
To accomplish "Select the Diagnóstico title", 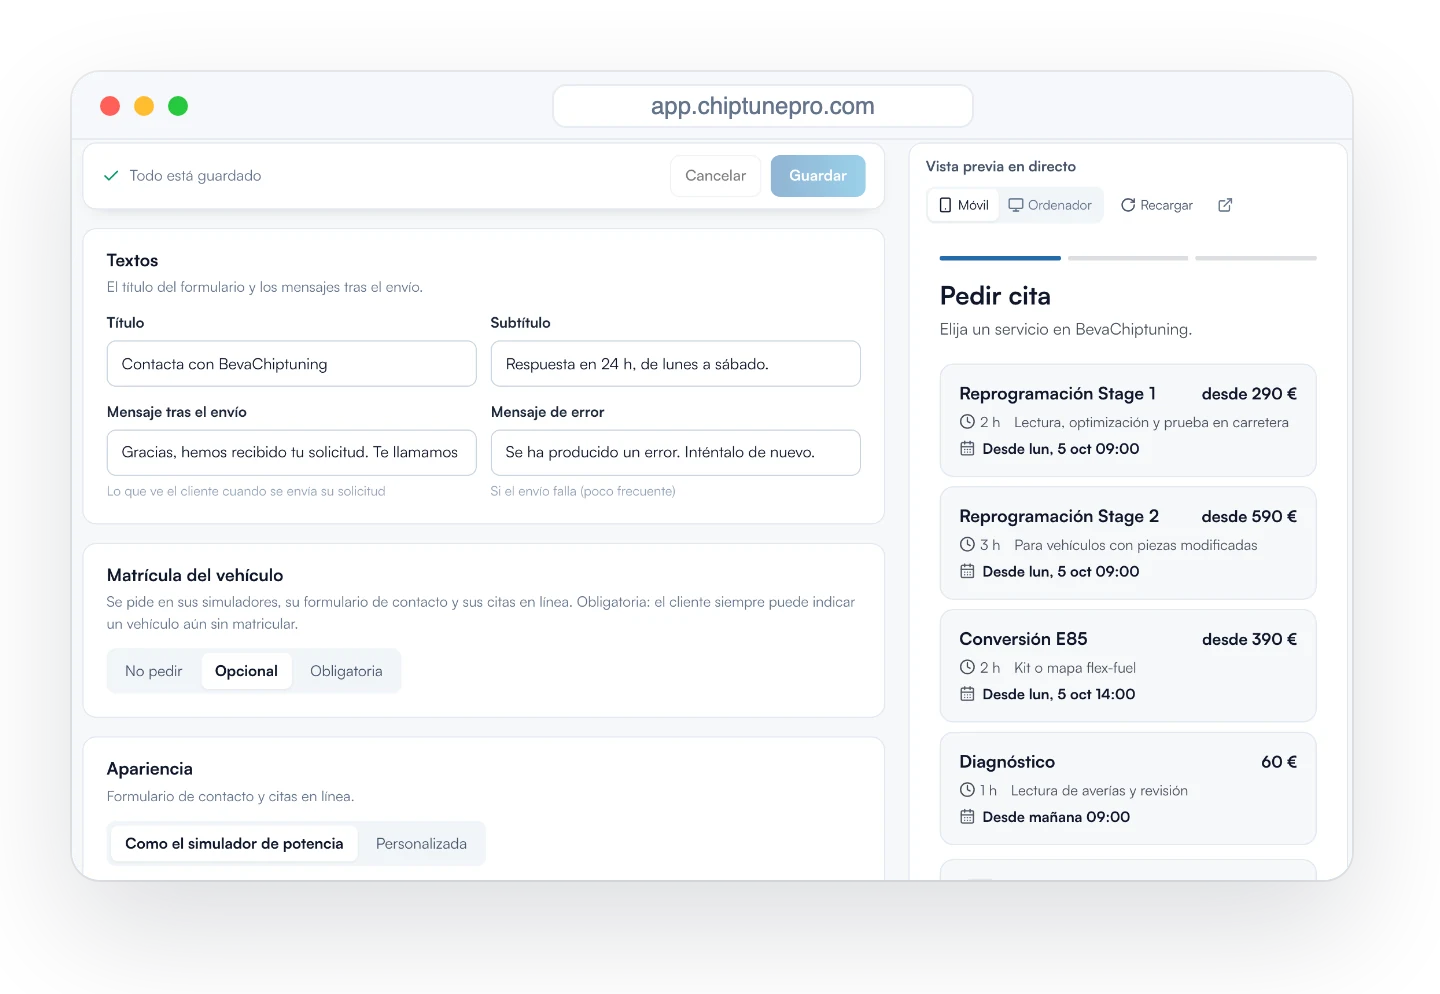I will tap(1007, 762).
